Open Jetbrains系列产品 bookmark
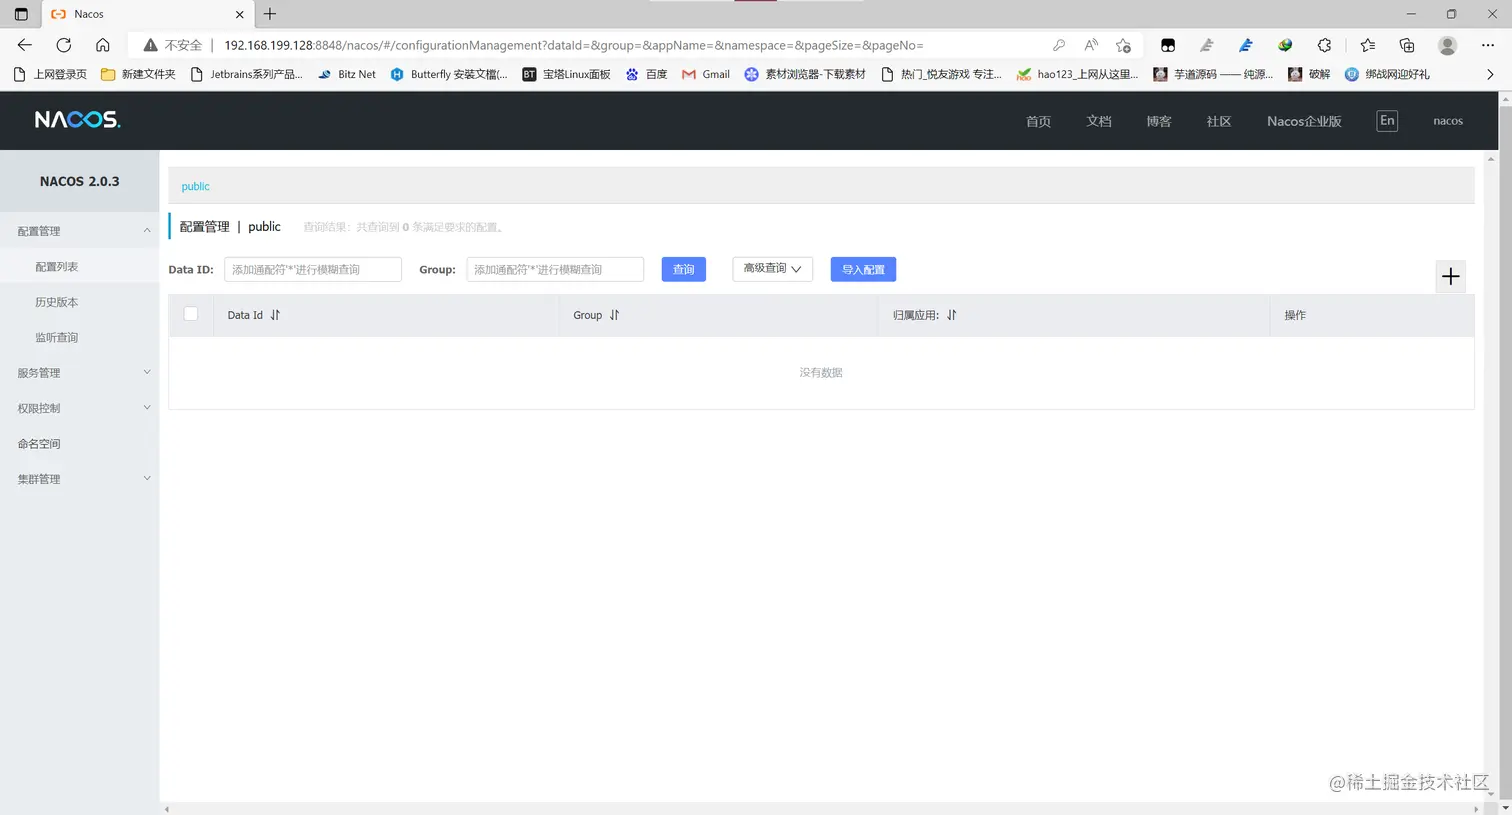 246,74
